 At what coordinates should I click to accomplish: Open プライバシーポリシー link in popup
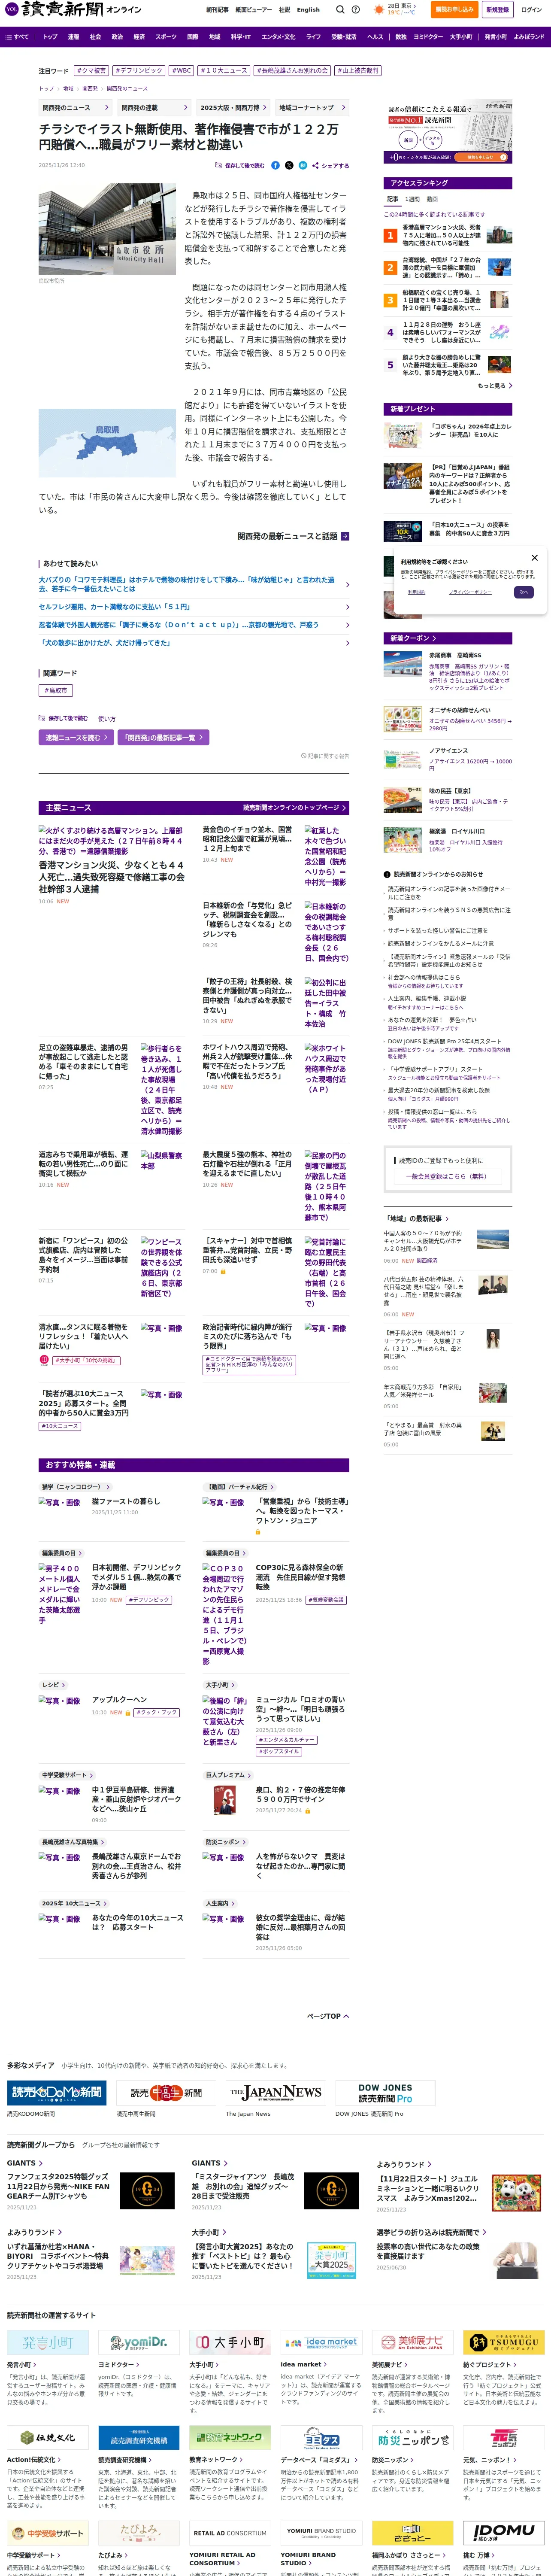(x=469, y=592)
